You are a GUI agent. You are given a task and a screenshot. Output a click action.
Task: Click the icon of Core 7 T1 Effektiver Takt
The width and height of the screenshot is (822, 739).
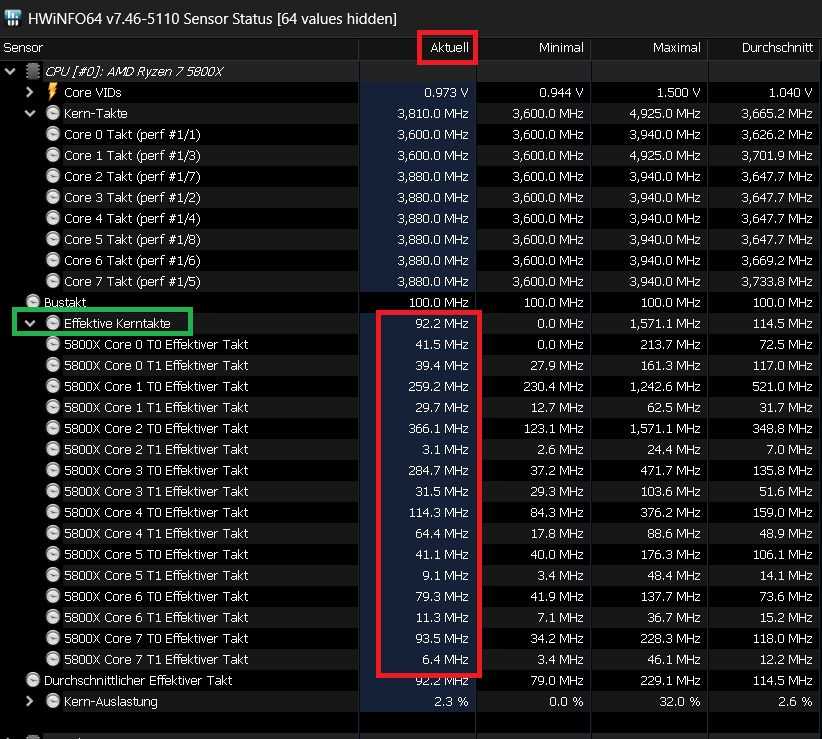point(53,658)
